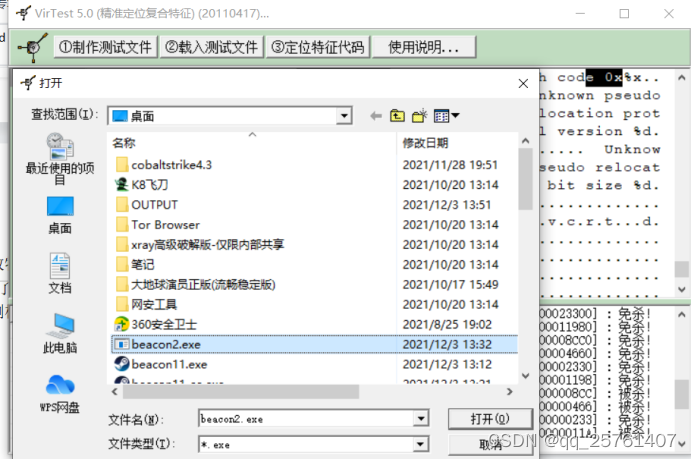This screenshot has width=692, height=460.
Task: Select 最近使用的项目 in places bar
Action: point(60,159)
